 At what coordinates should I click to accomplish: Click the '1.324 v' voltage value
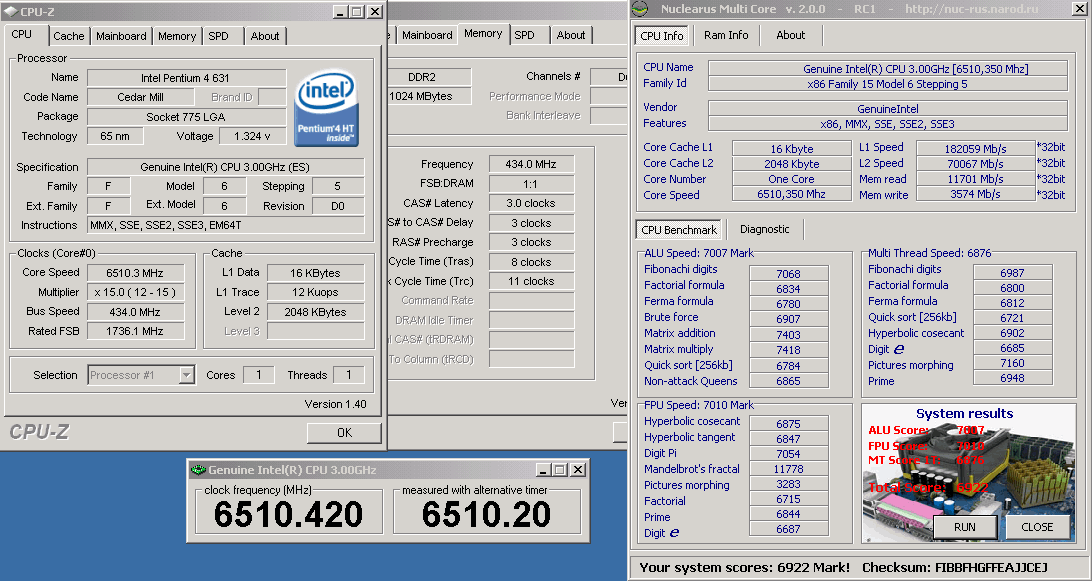252,137
